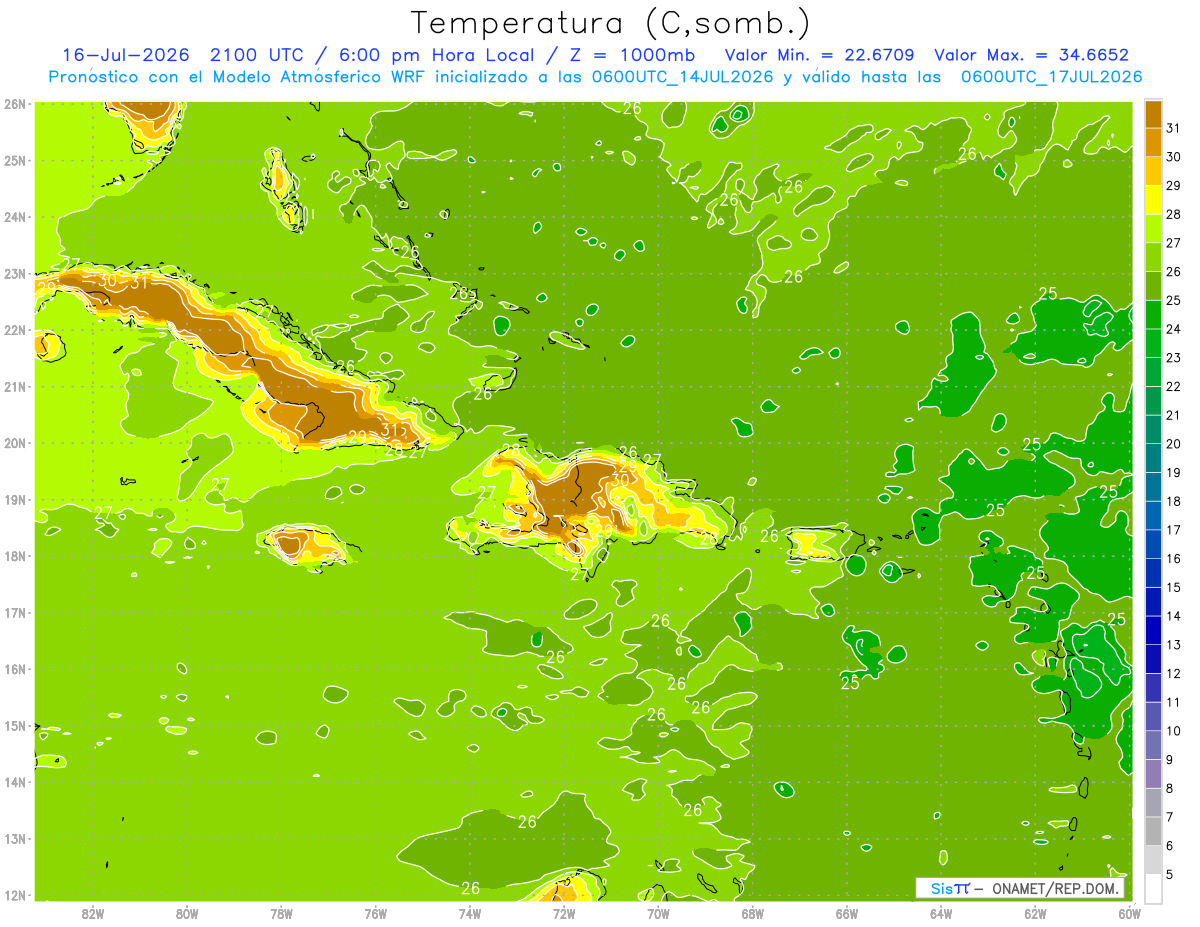Viewport: 1200px width, 927px height.
Task: Click the "76W" longitude axis label
Action: coord(375,913)
